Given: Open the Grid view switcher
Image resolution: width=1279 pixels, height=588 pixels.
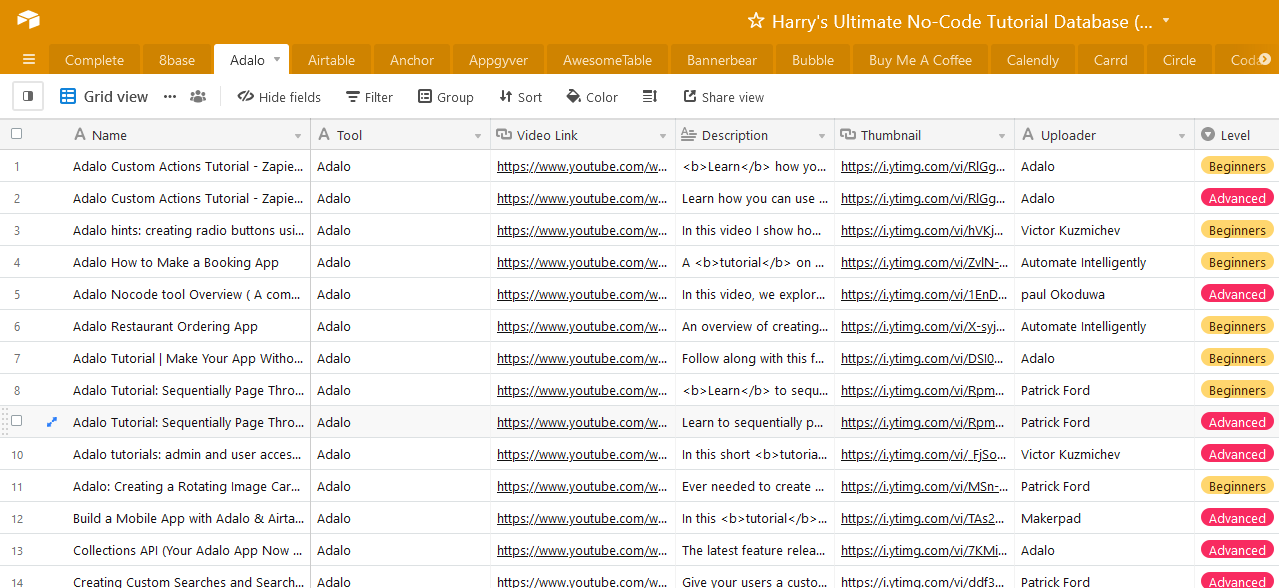Looking at the screenshot, I should tap(103, 97).
